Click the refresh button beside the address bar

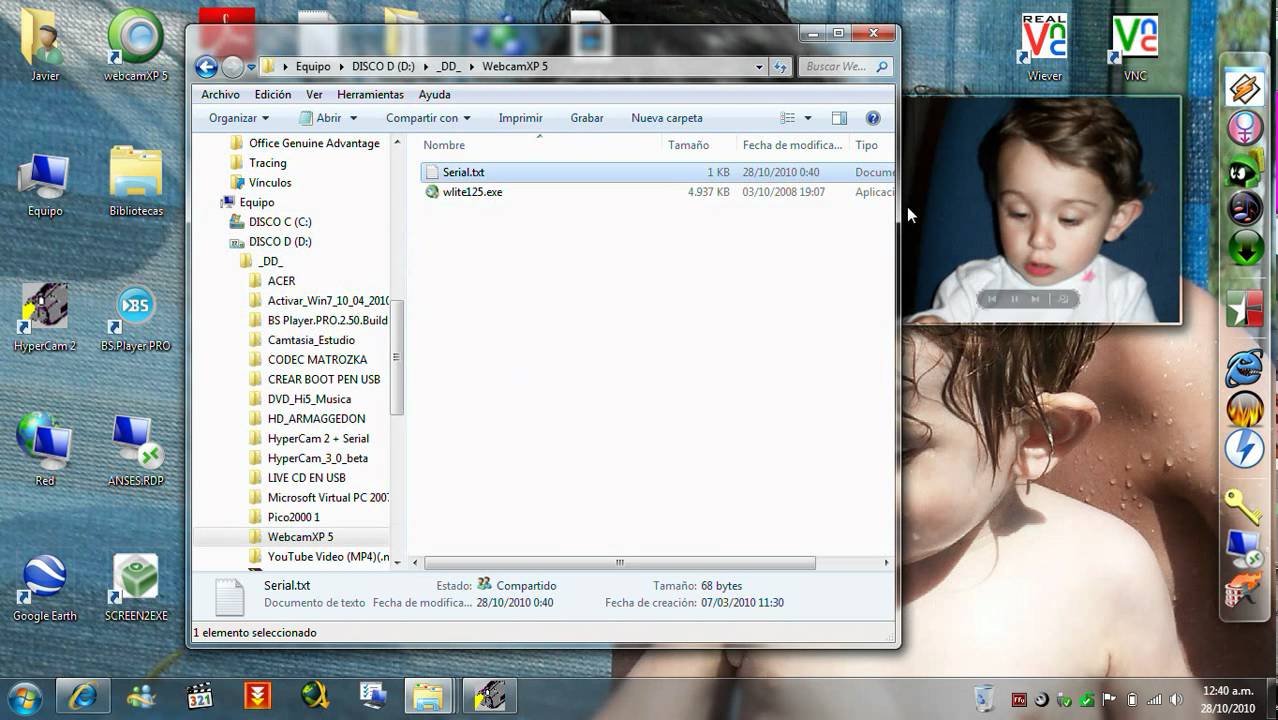(780, 67)
